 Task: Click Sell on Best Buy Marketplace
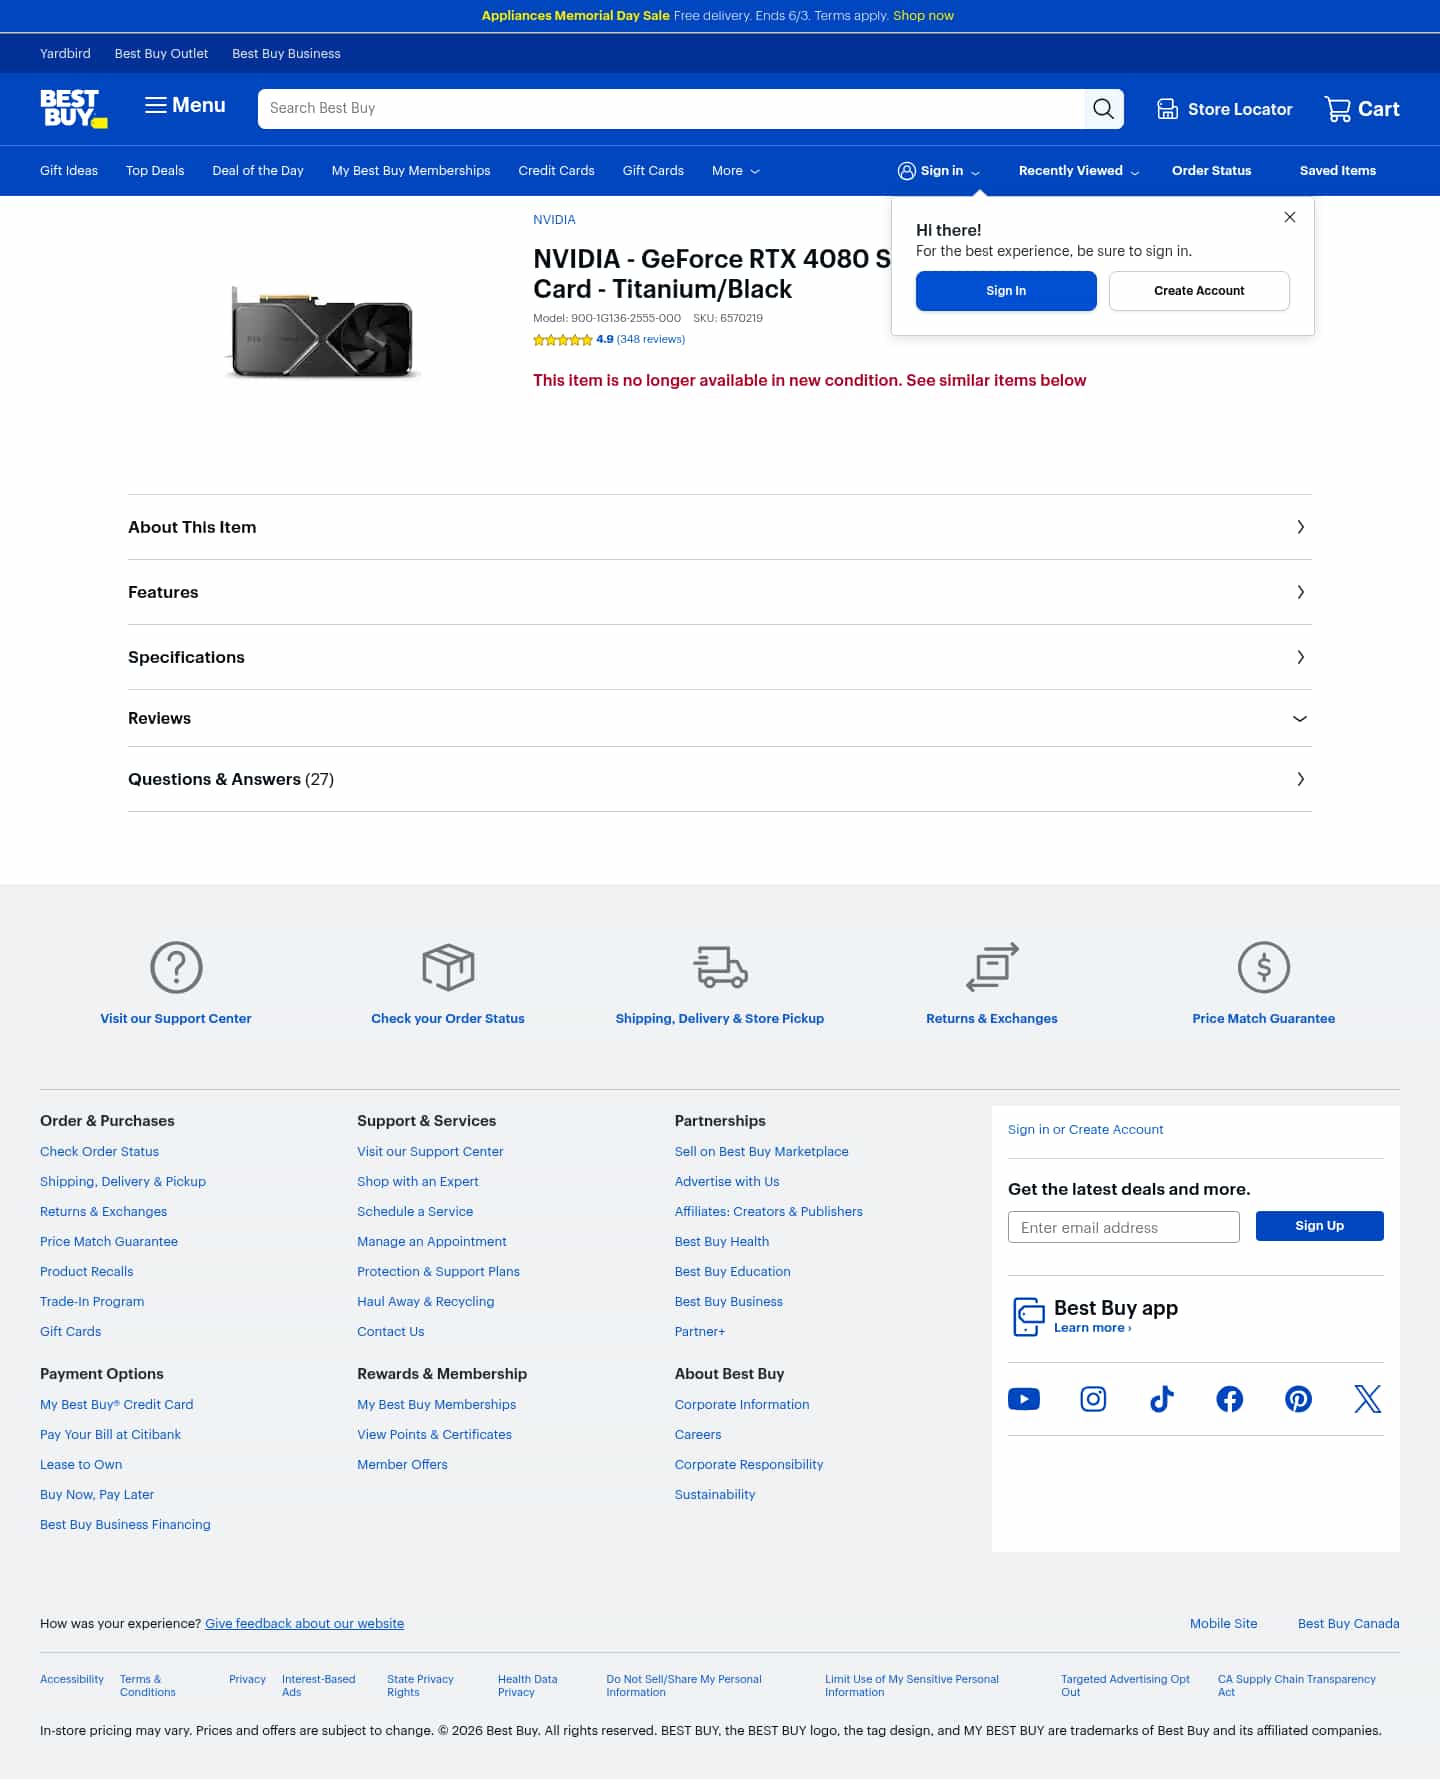[762, 1152]
